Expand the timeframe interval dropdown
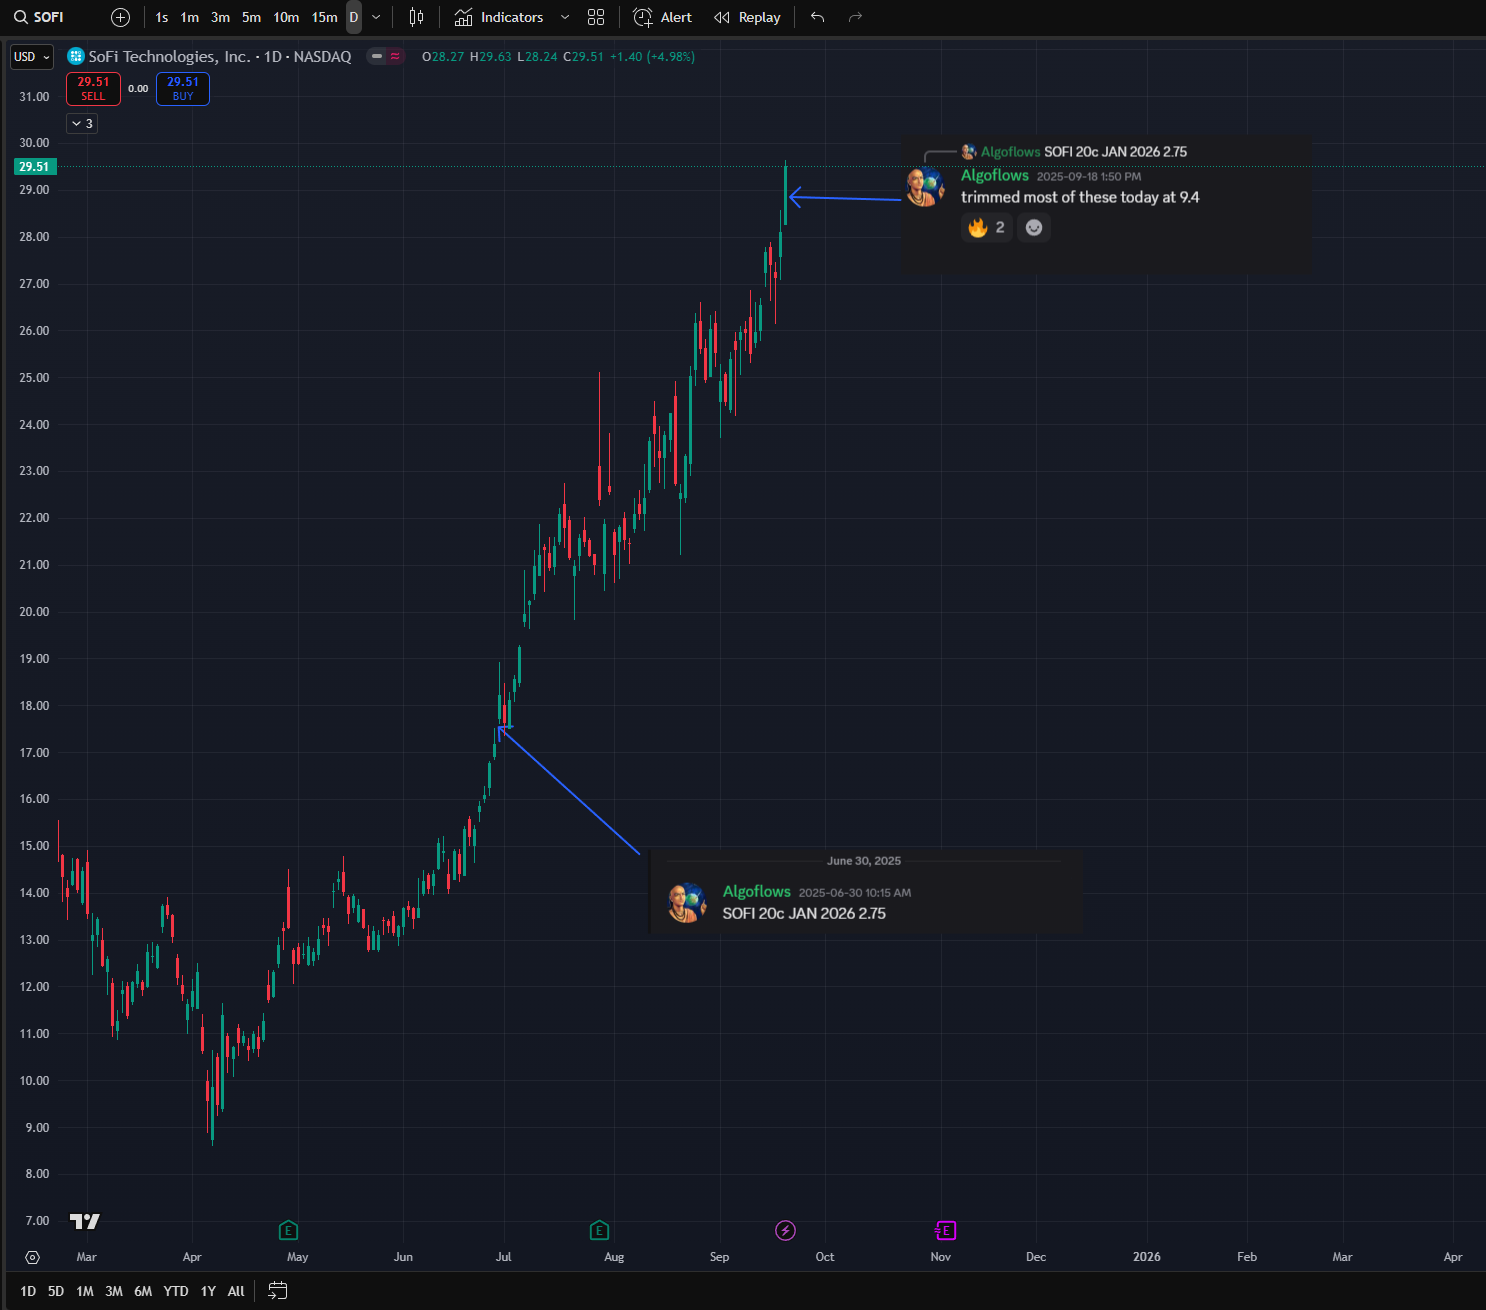The height and width of the screenshot is (1310, 1486). pyautogui.click(x=376, y=17)
